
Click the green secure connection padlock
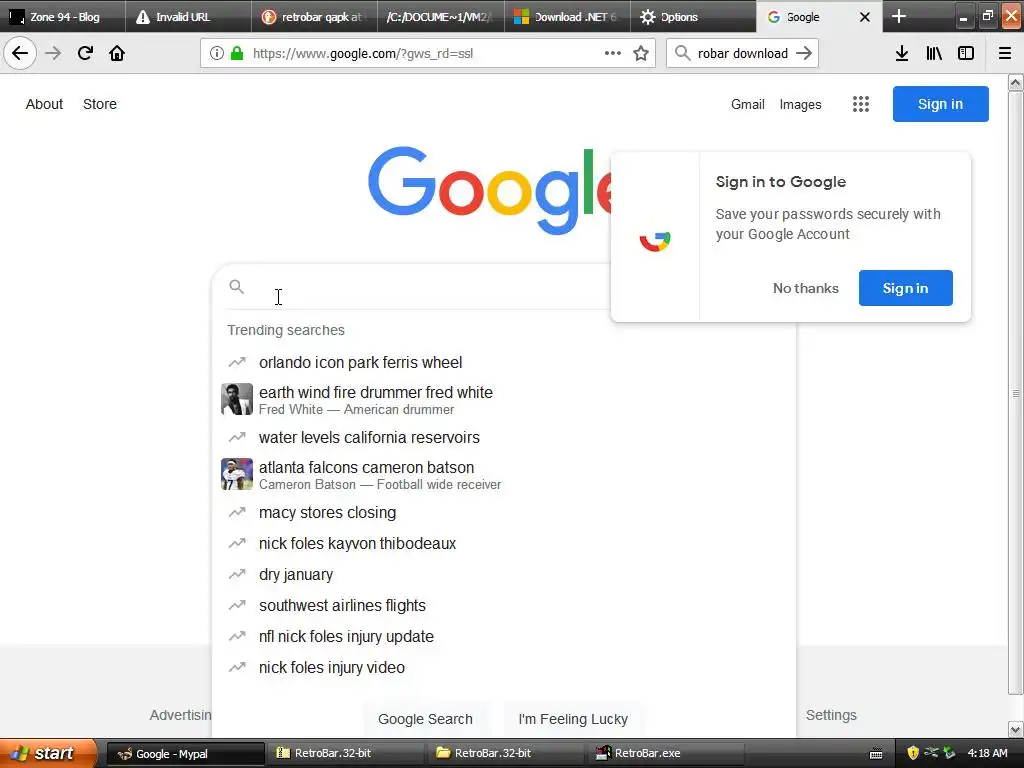[x=237, y=54]
